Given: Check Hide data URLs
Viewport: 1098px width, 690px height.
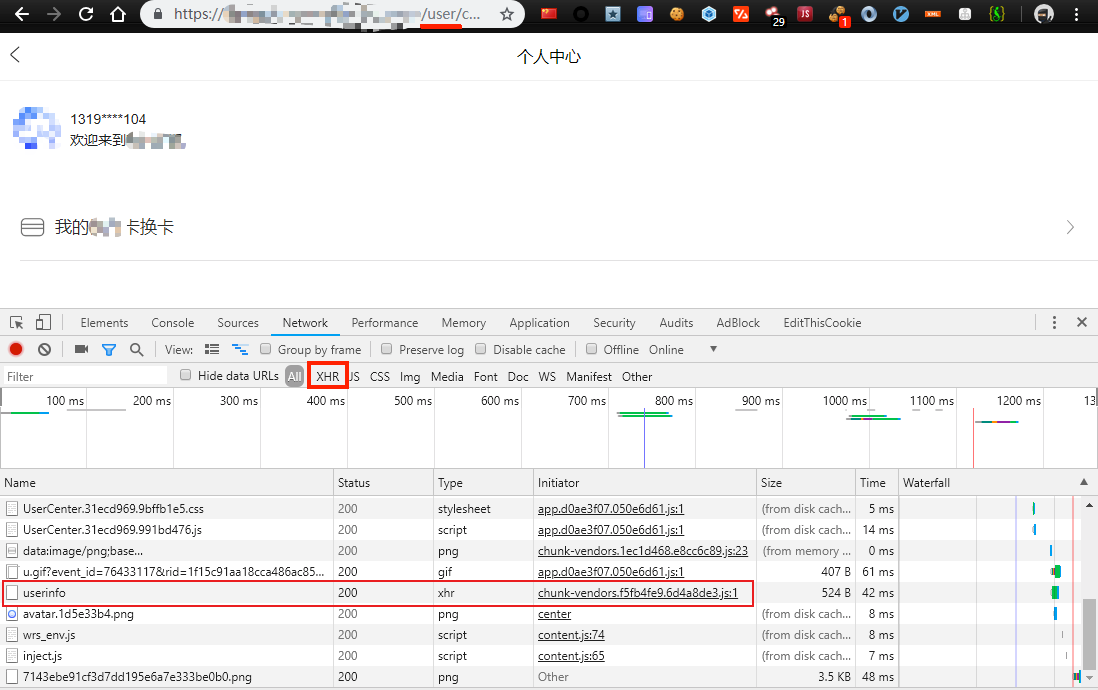Looking at the screenshot, I should point(186,375).
